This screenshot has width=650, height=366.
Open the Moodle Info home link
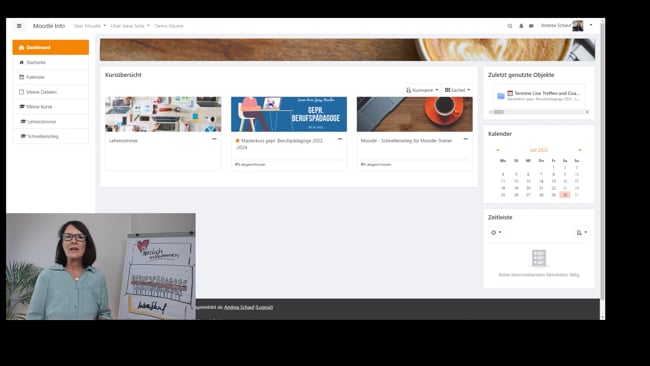click(49, 26)
